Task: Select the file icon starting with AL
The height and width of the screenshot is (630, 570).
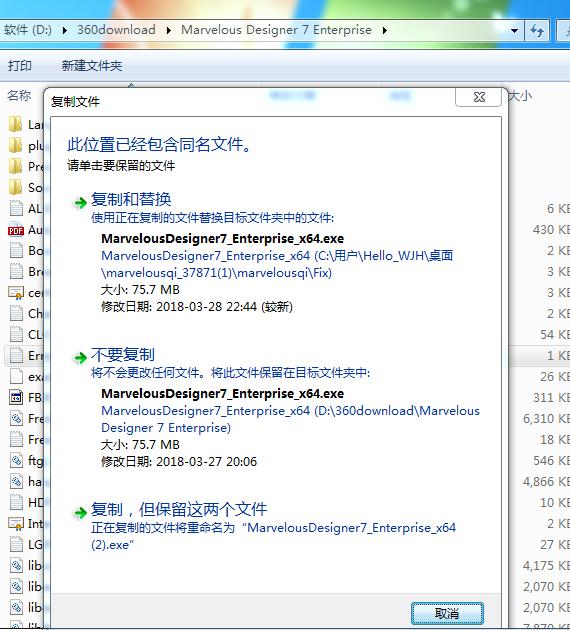Action: (x=16, y=208)
